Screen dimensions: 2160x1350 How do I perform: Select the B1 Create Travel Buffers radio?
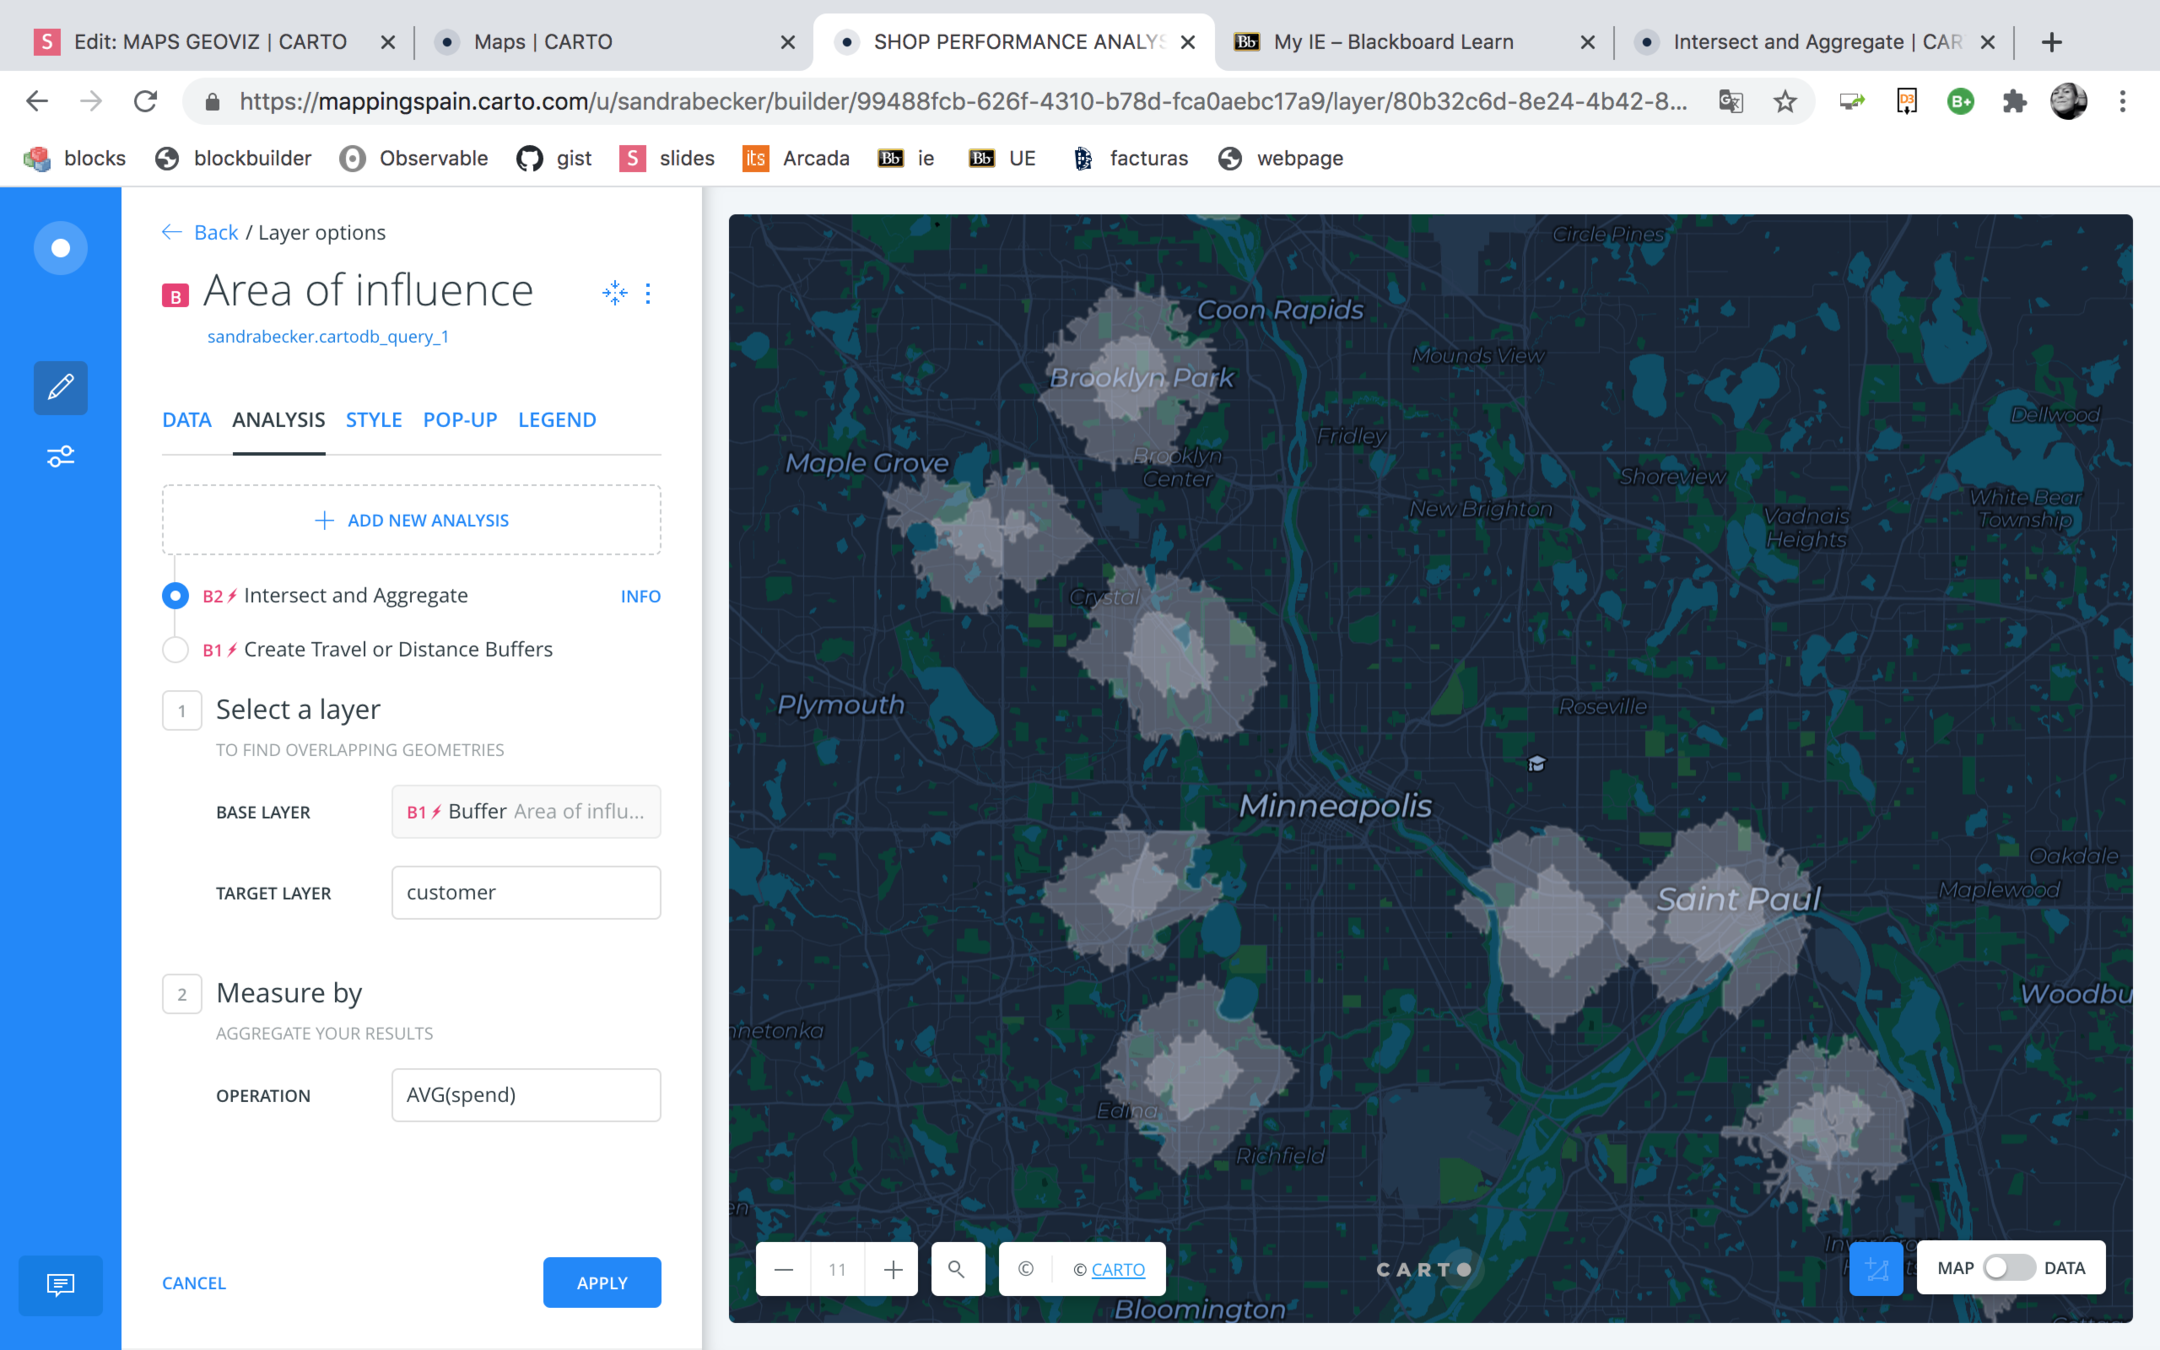click(x=175, y=650)
